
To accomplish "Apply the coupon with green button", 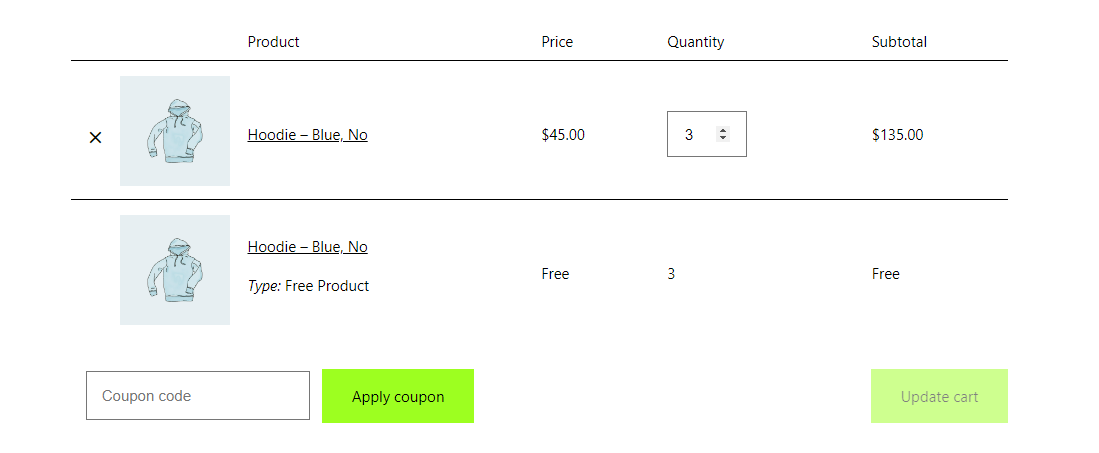I will tap(397, 396).
